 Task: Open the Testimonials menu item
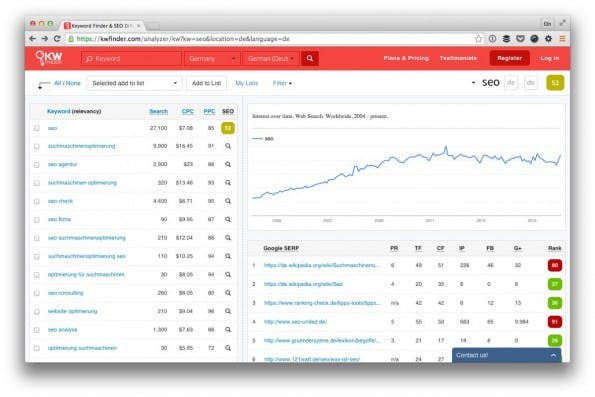coord(458,58)
